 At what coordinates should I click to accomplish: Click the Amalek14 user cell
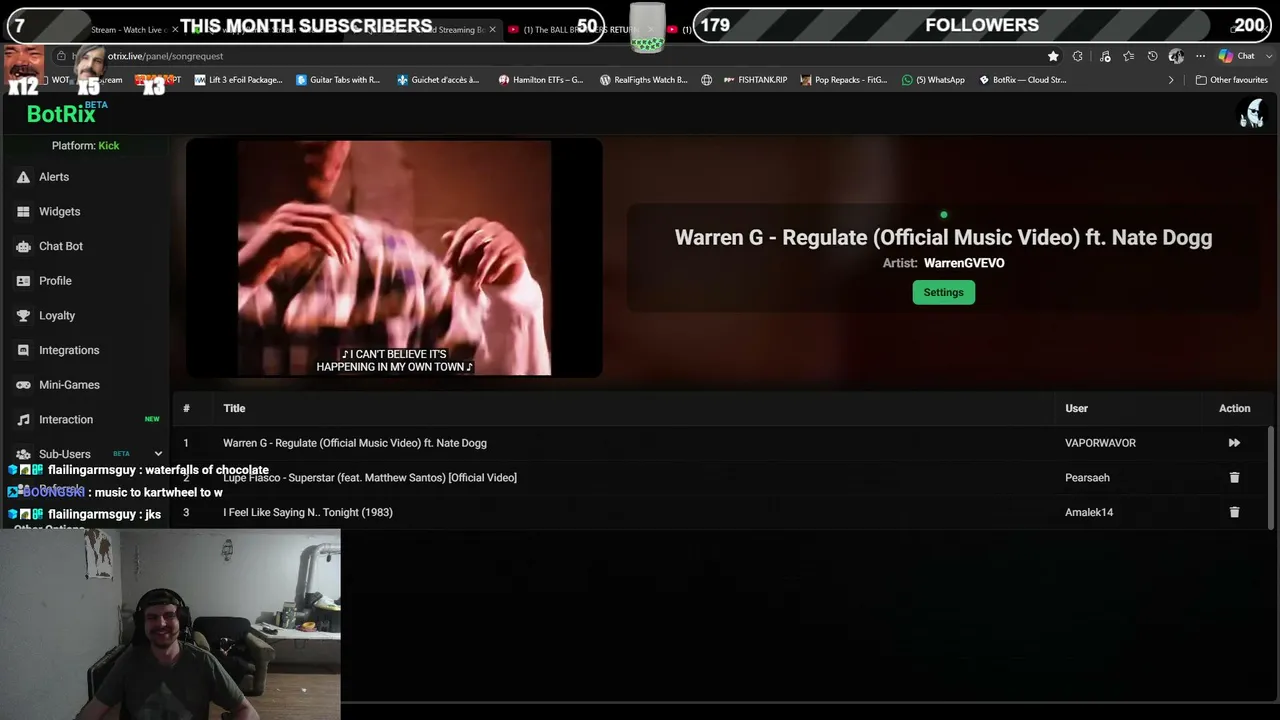(x=1089, y=512)
